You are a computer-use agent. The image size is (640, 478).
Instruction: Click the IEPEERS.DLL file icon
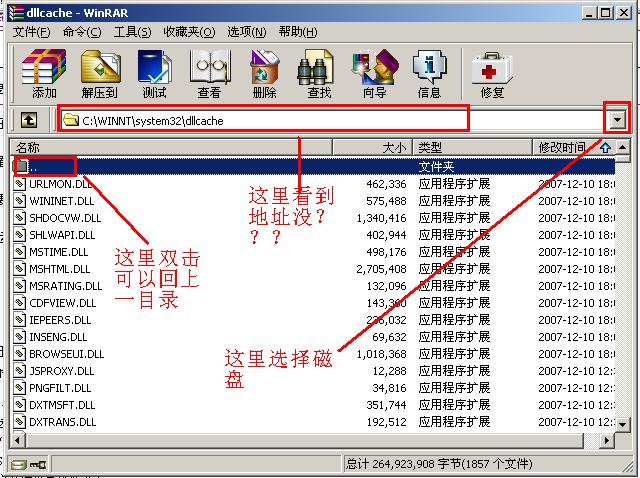(x=19, y=320)
